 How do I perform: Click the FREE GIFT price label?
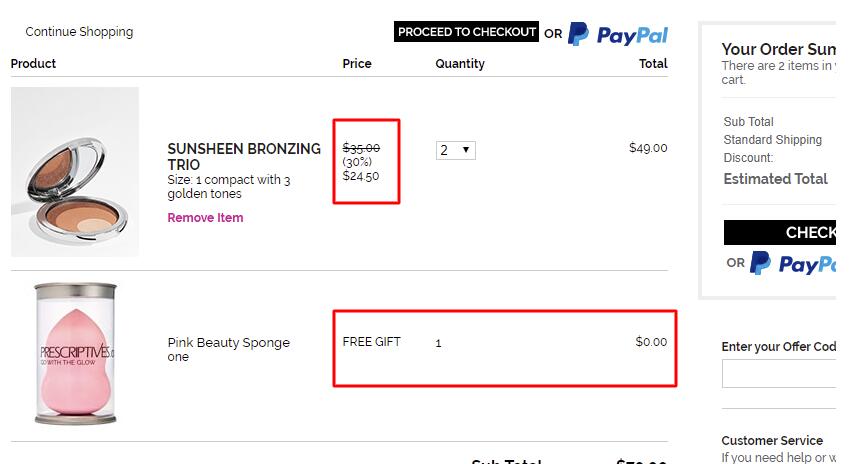click(x=371, y=341)
